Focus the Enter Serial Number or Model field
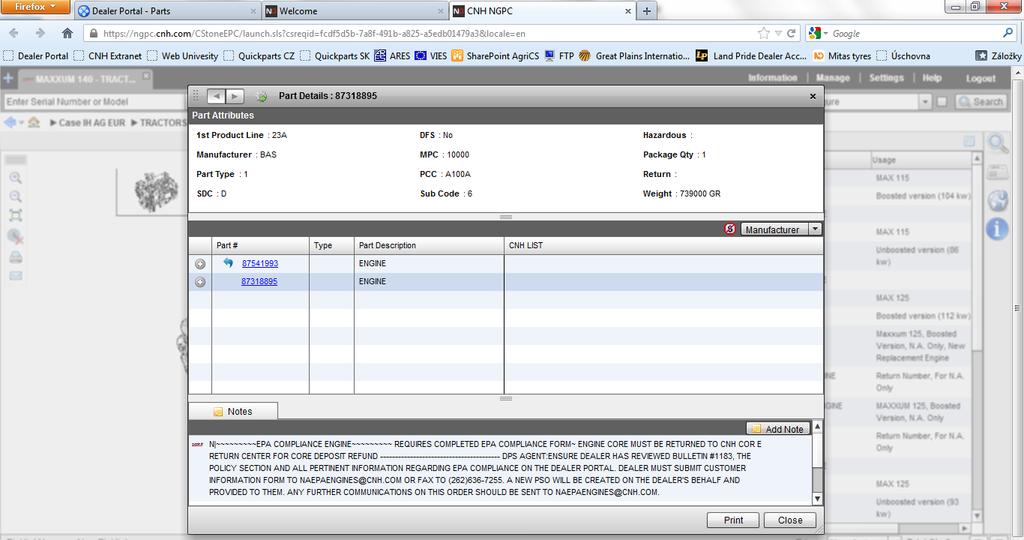The image size is (1024, 540). click(94, 102)
